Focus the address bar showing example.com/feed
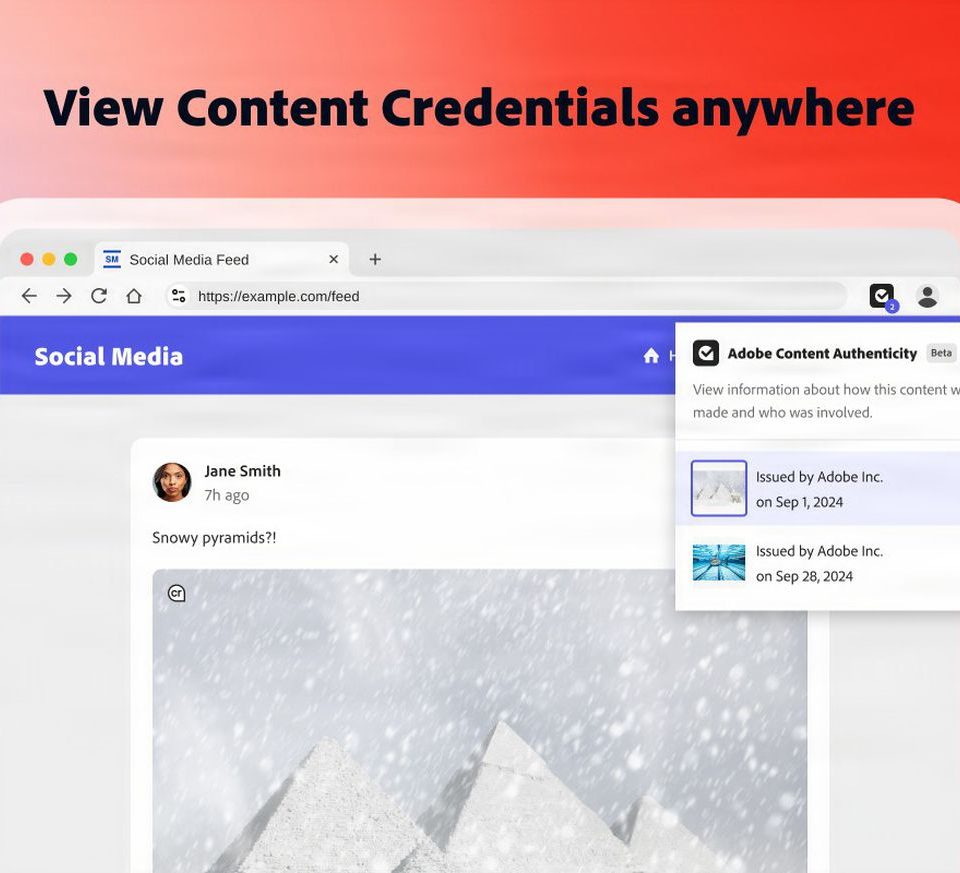 tap(500, 296)
